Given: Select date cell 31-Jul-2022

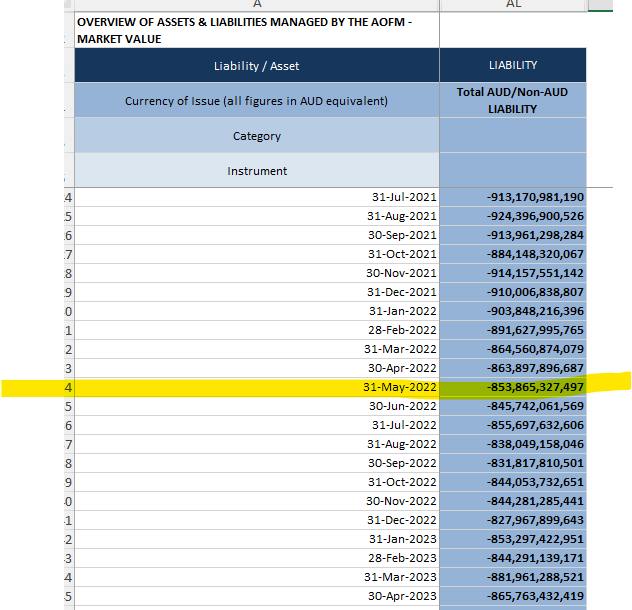Looking at the screenshot, I should [257, 425].
